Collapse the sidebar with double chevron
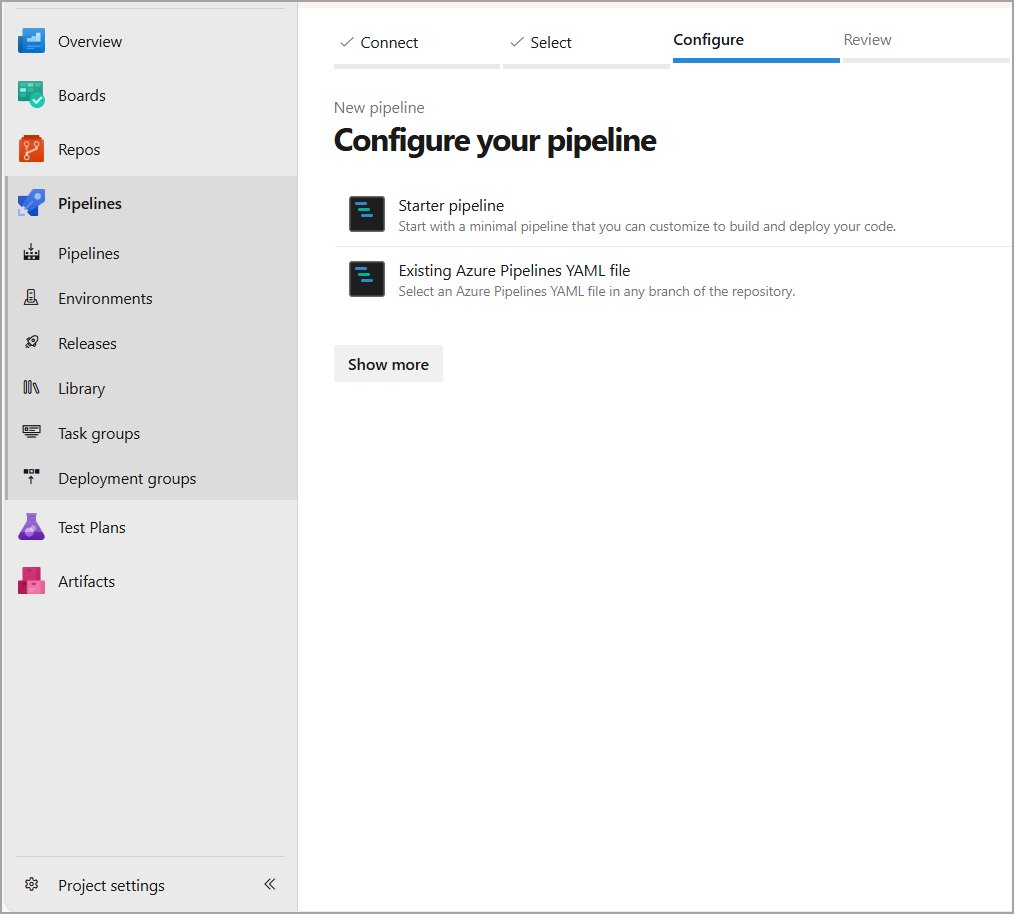 269,884
